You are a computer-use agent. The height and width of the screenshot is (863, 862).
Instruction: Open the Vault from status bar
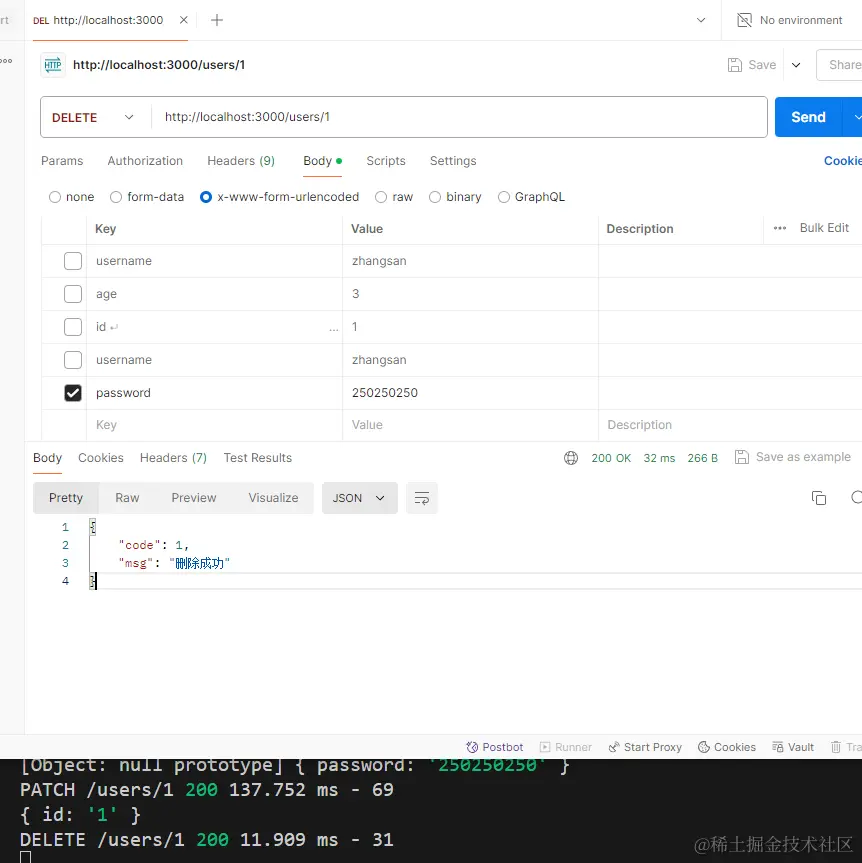point(793,747)
